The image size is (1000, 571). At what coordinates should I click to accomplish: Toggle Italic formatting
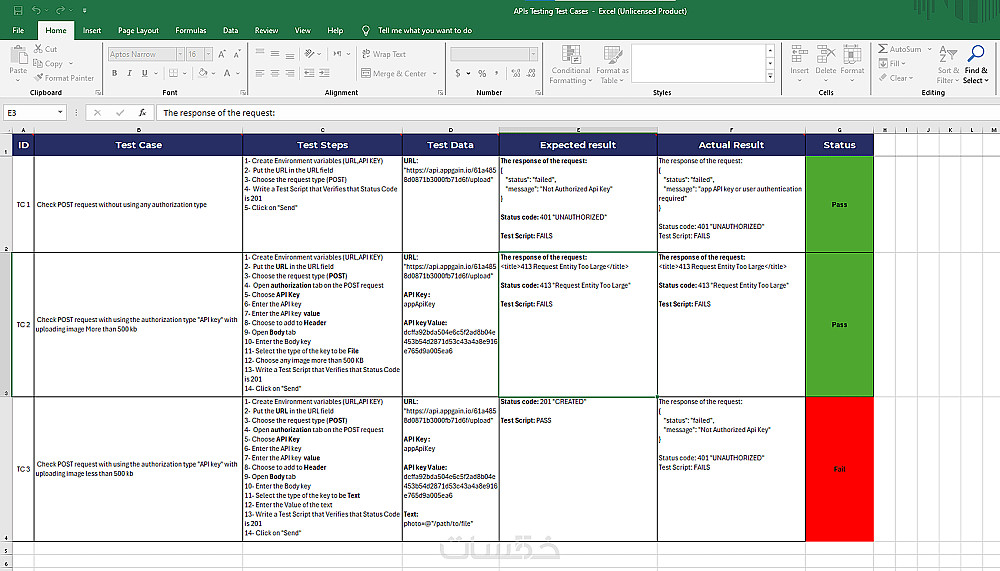[129, 73]
